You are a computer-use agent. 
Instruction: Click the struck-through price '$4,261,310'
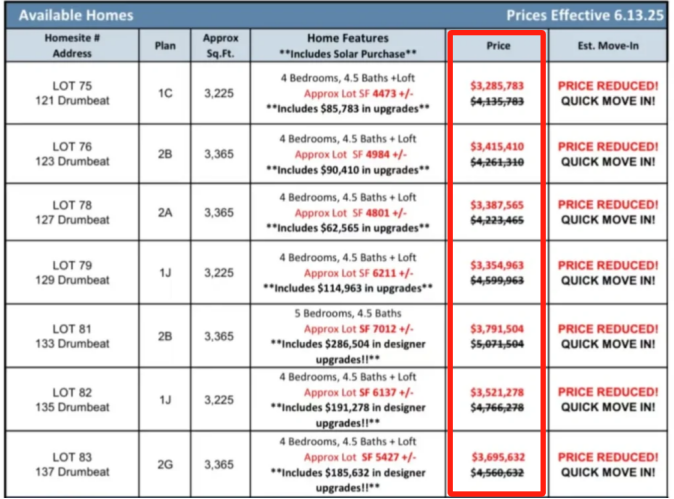(x=497, y=162)
